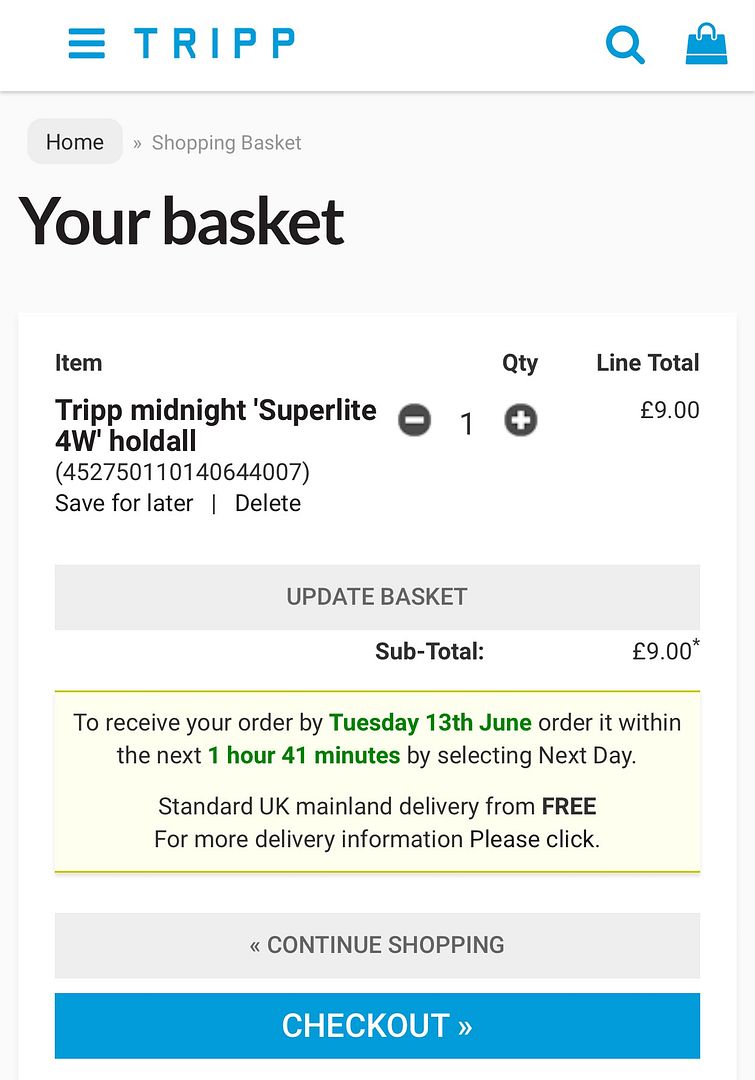This screenshot has width=755, height=1080.
Task: Click the Tuesday 13th June delivery date
Action: (431, 723)
